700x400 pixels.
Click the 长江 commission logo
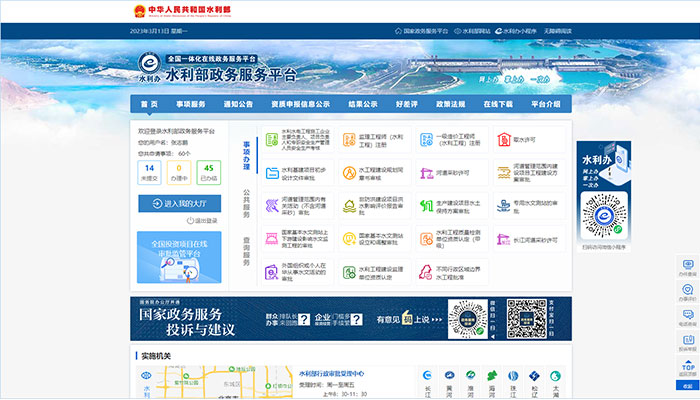427,375
